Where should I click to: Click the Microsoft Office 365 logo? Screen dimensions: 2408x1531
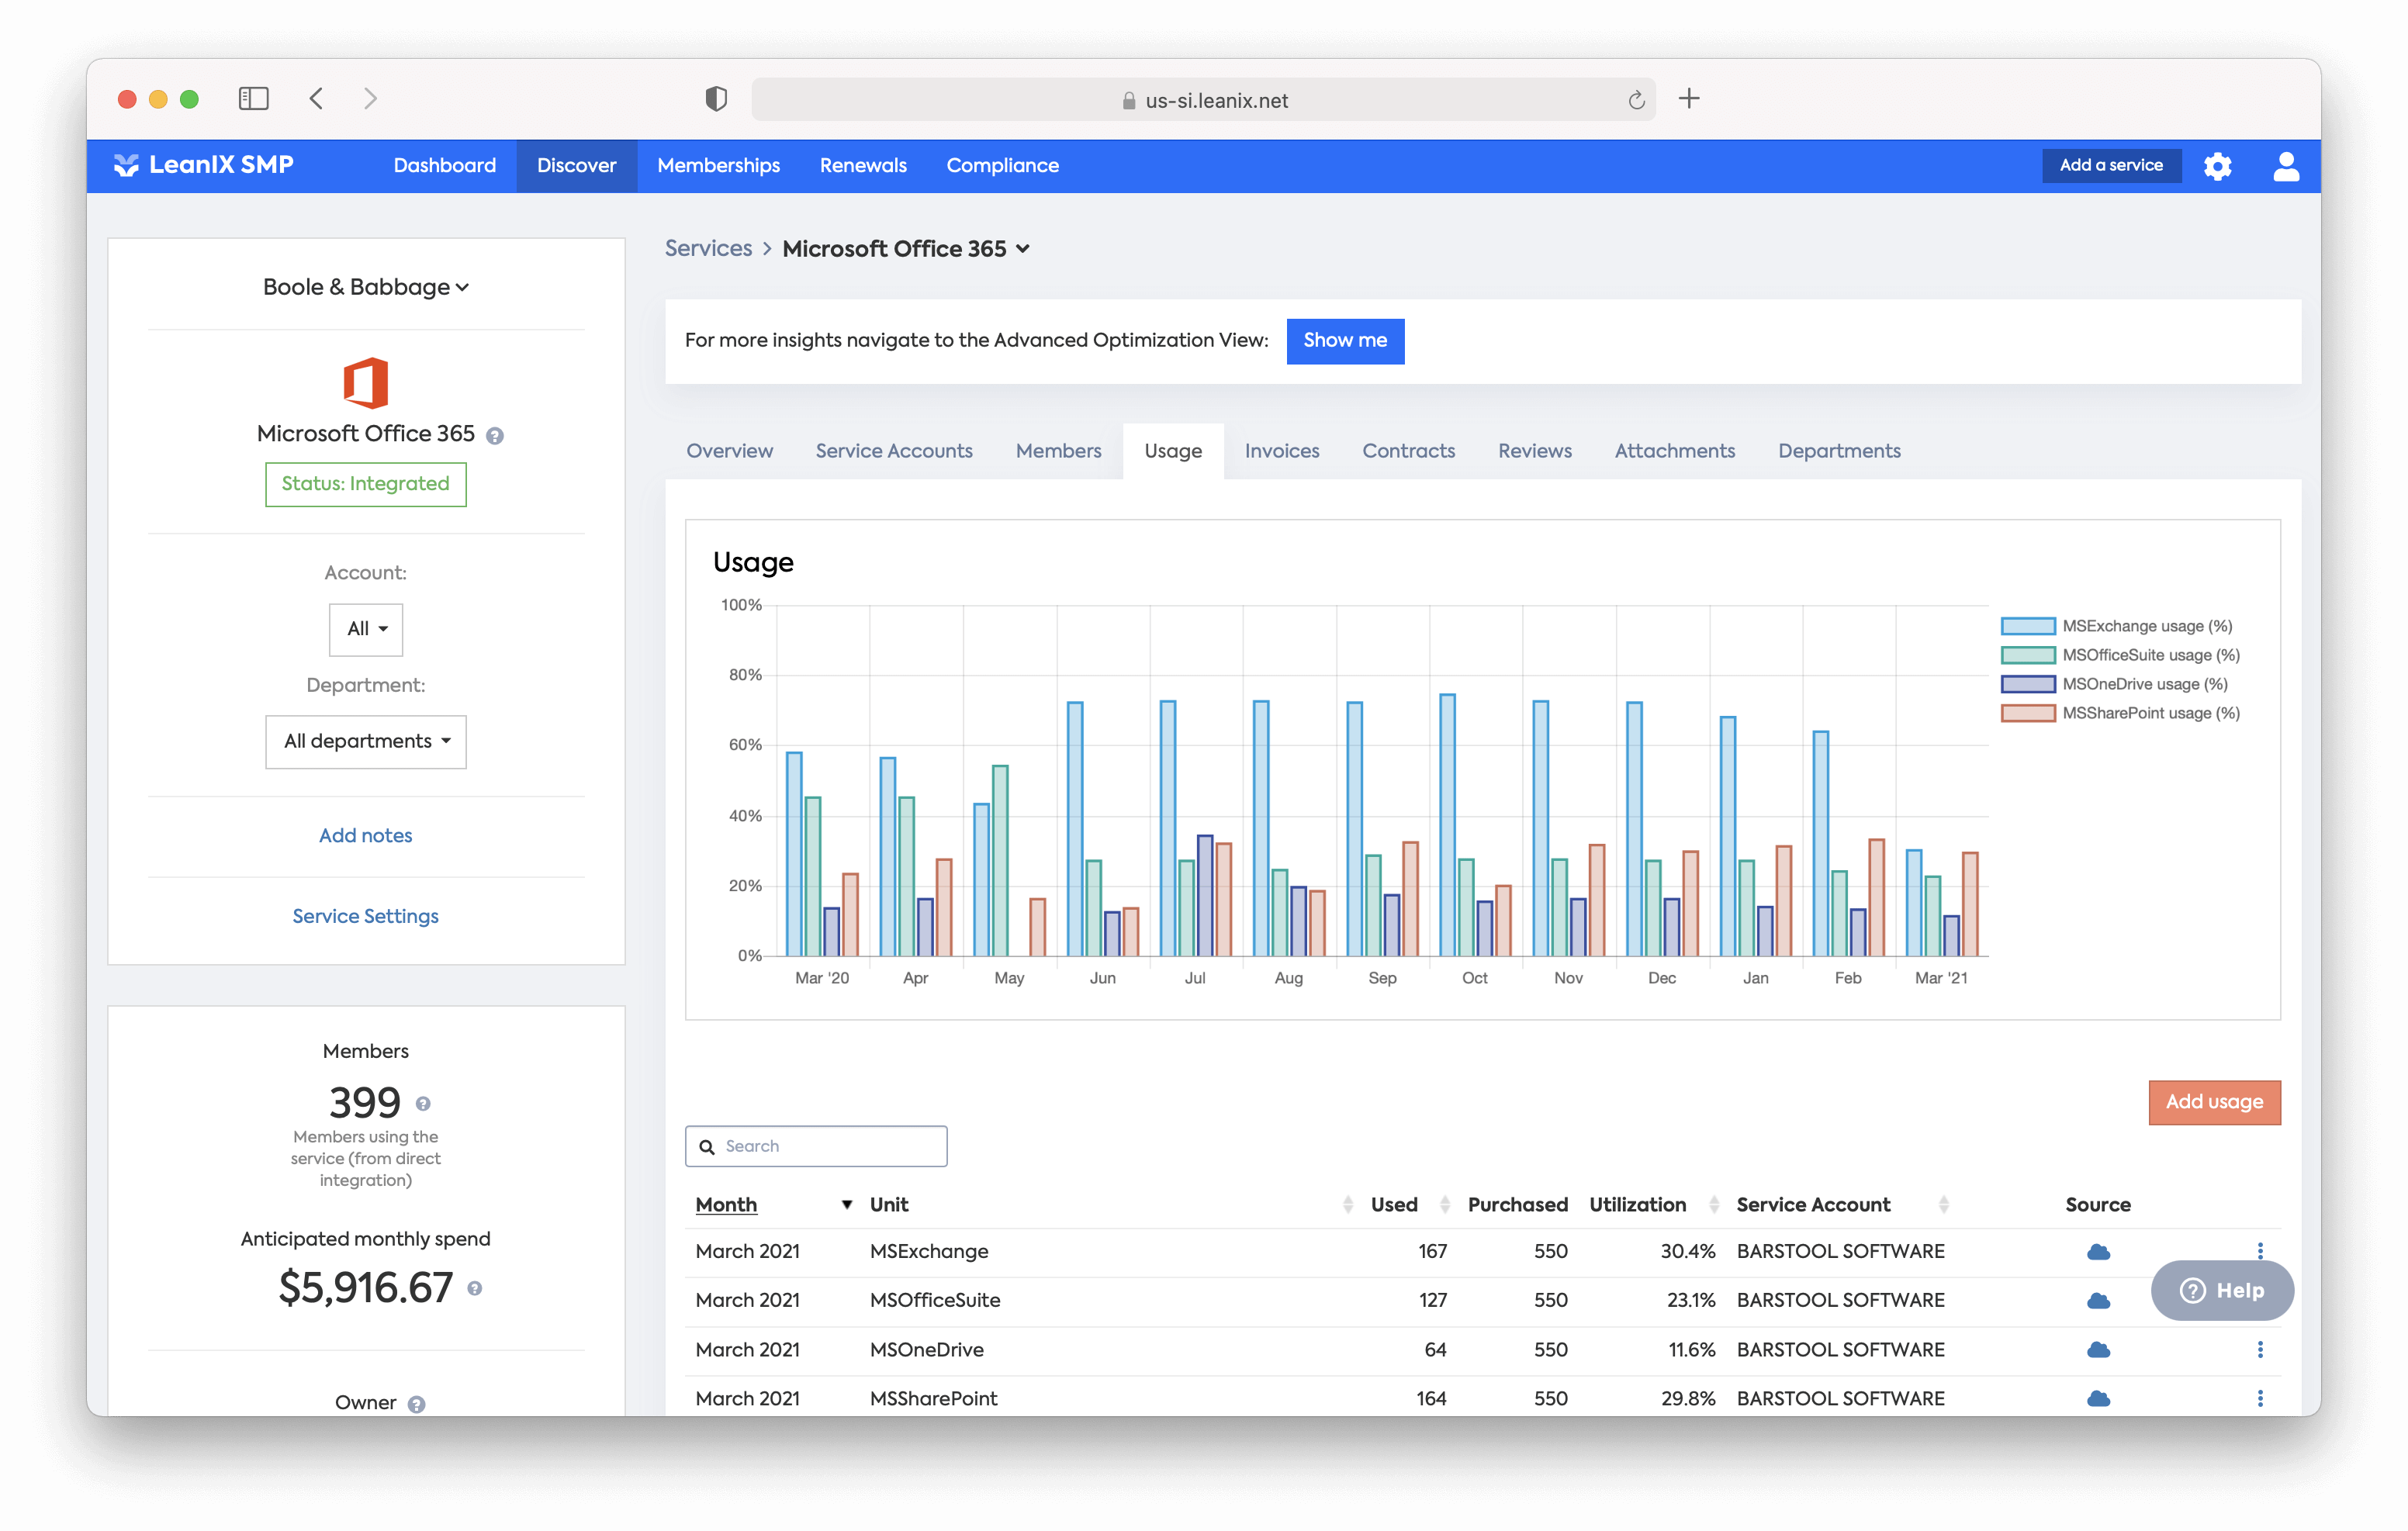click(365, 382)
